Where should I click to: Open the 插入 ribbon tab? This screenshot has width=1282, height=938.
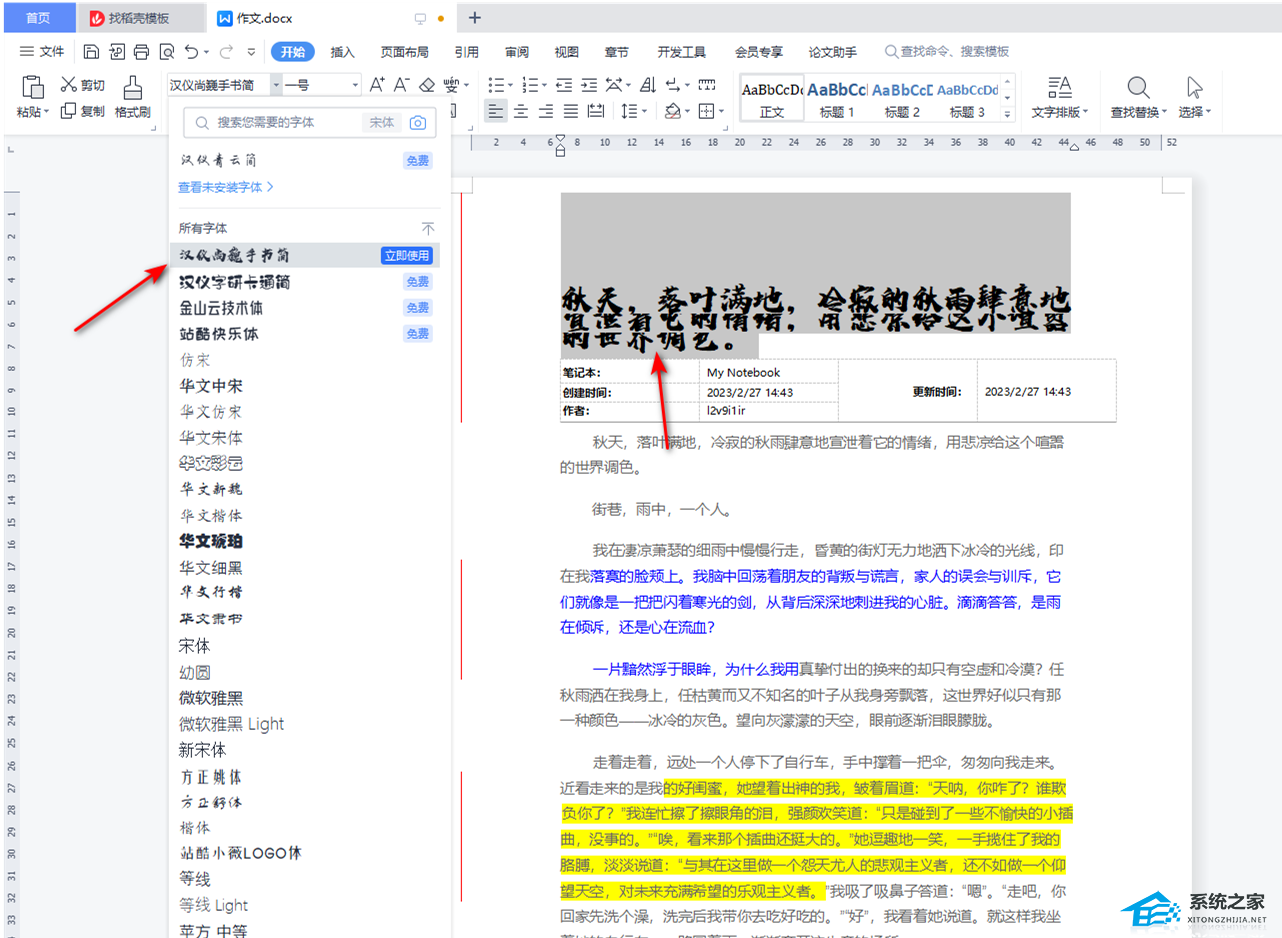(x=343, y=52)
